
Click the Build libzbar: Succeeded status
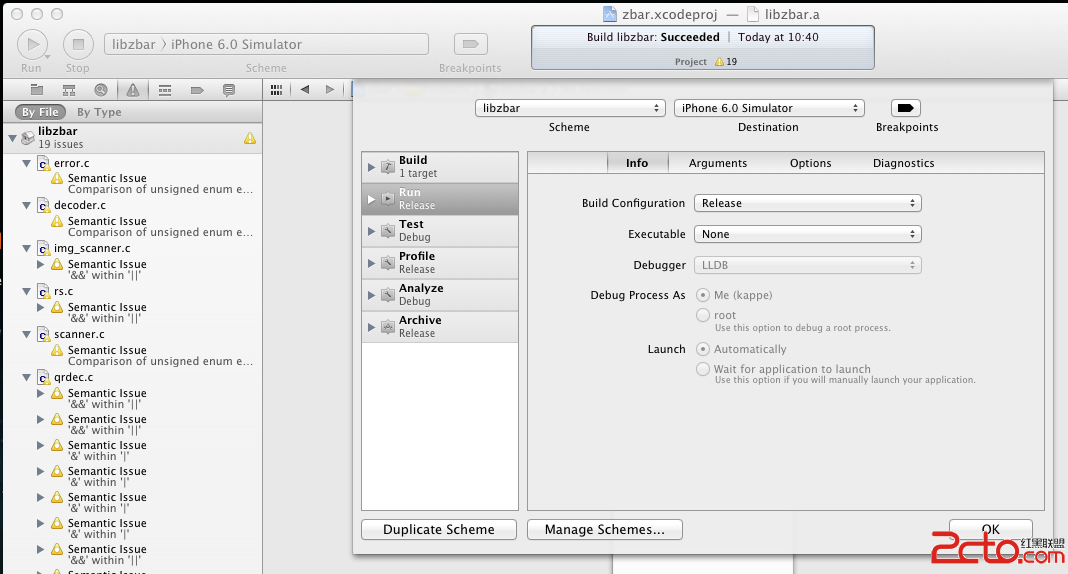click(x=653, y=37)
